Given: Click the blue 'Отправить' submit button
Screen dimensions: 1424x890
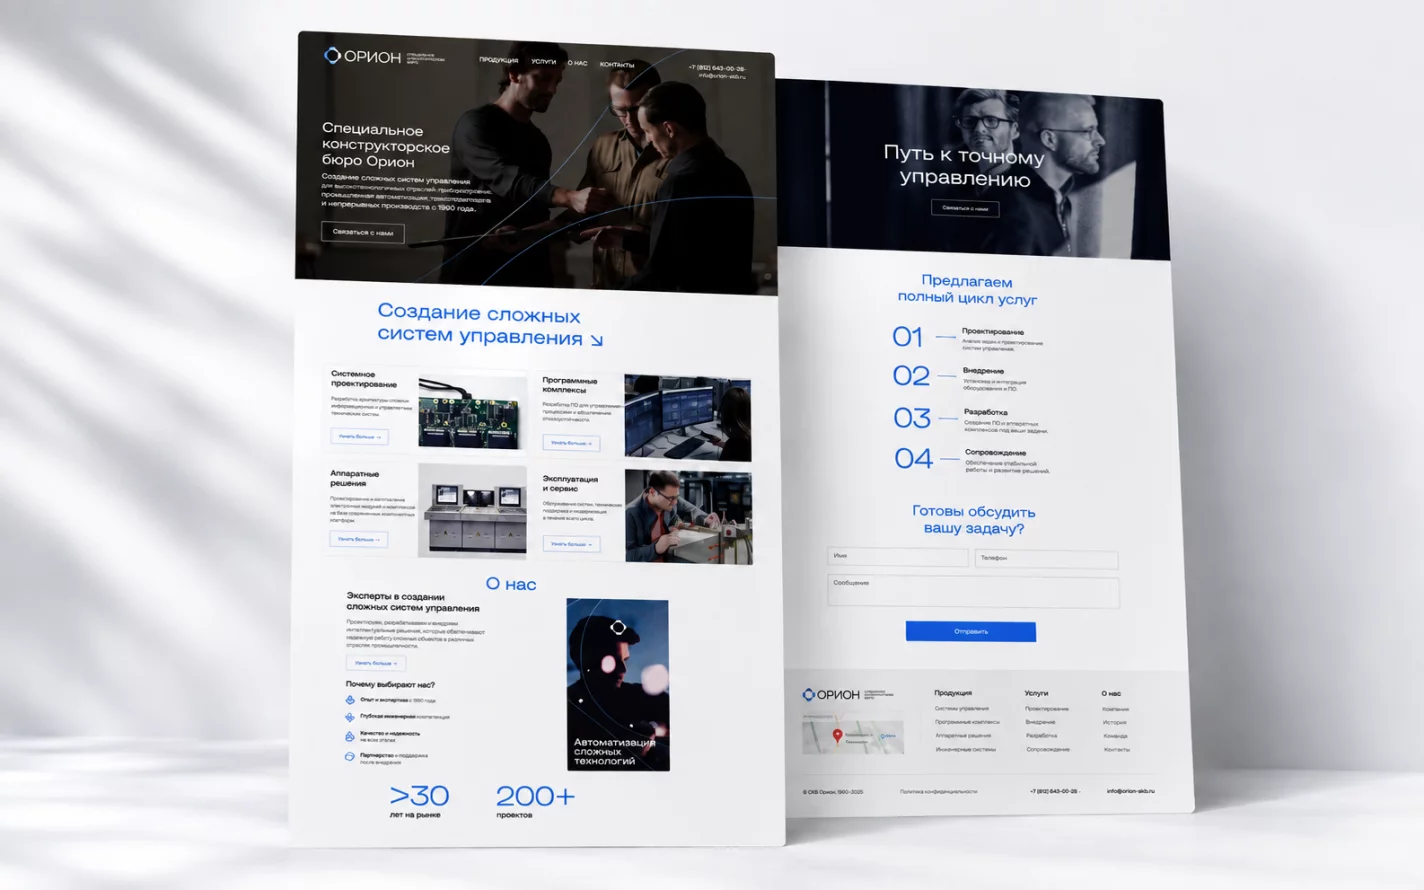Looking at the screenshot, I should pos(971,631).
